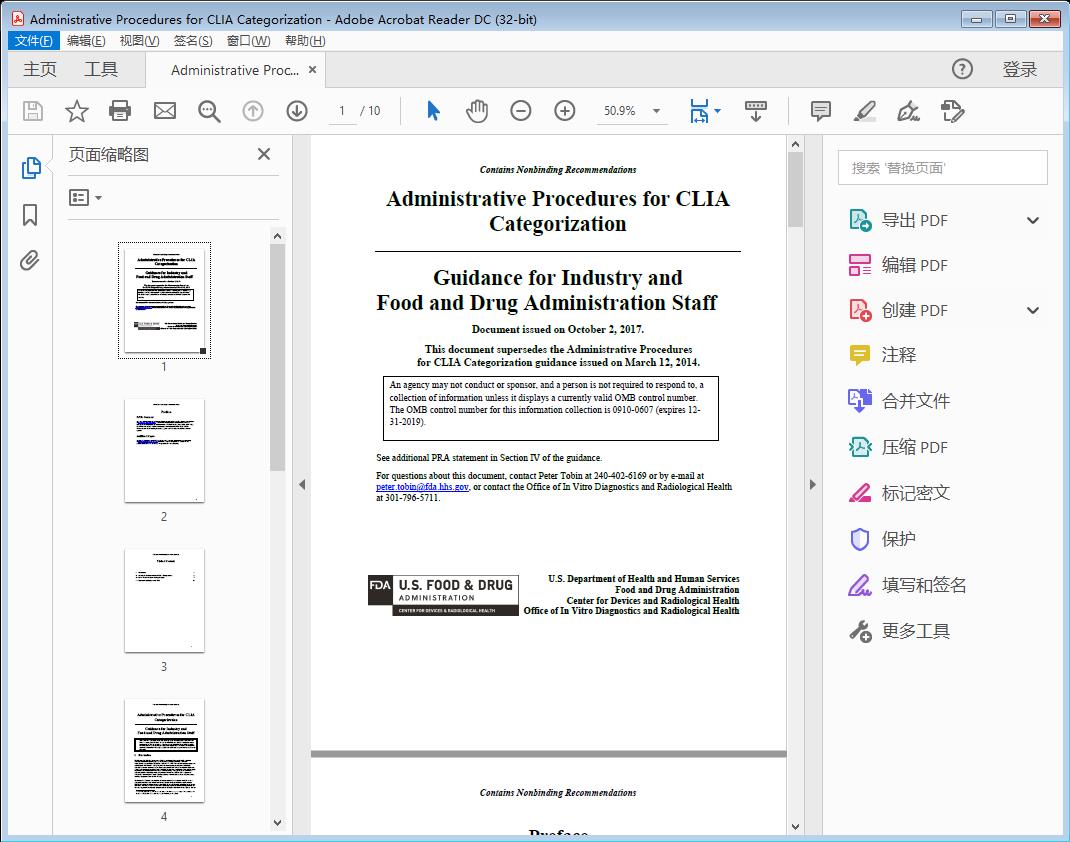This screenshot has width=1070, height=842.
Task: Open the Bookmarks panel in the sidebar
Action: coord(29,215)
